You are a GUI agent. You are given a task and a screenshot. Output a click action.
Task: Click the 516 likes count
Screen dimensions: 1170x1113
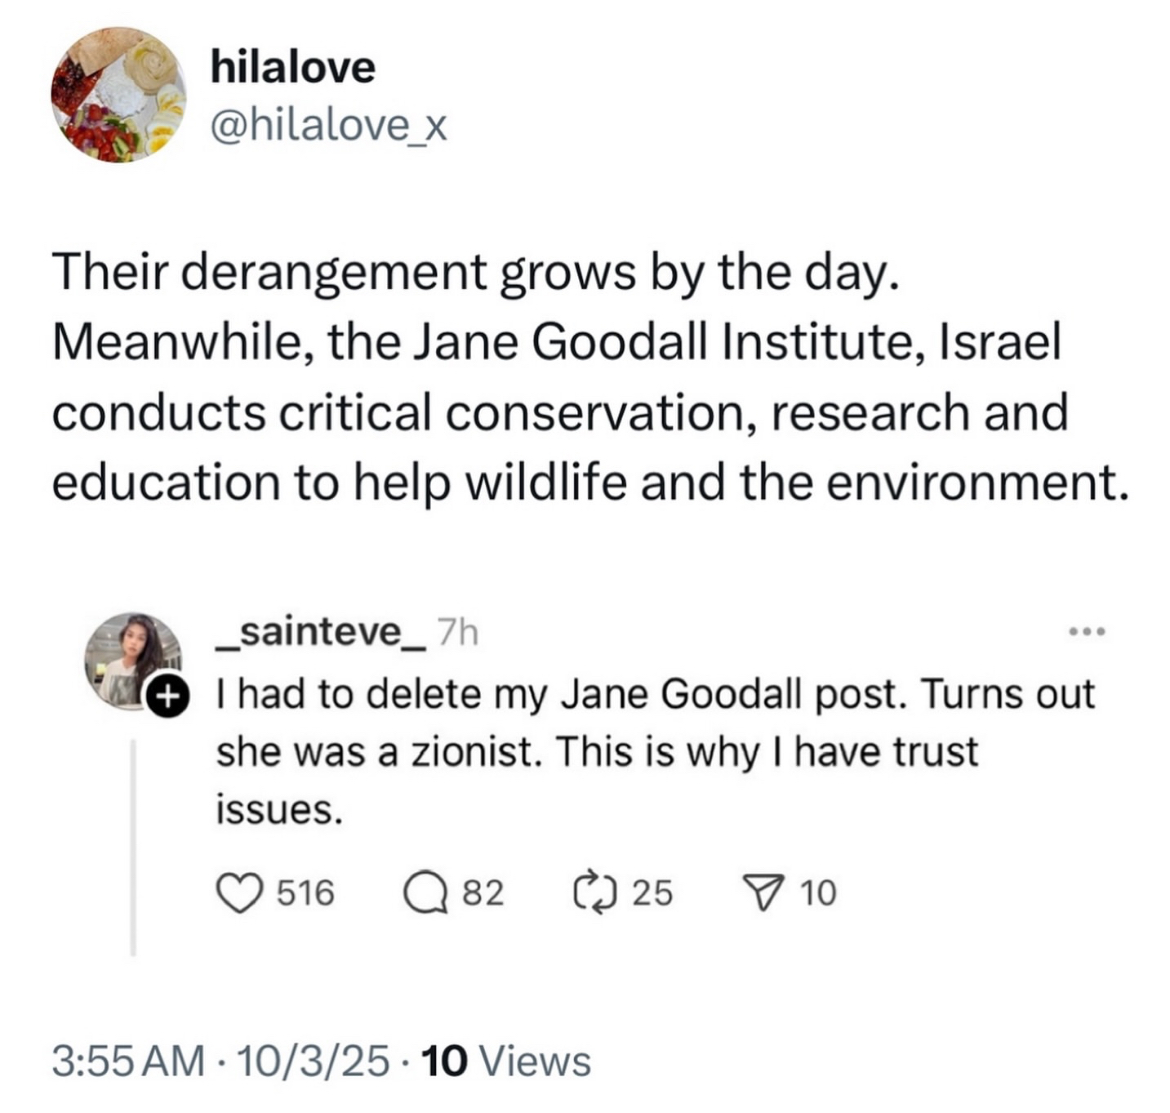(306, 893)
